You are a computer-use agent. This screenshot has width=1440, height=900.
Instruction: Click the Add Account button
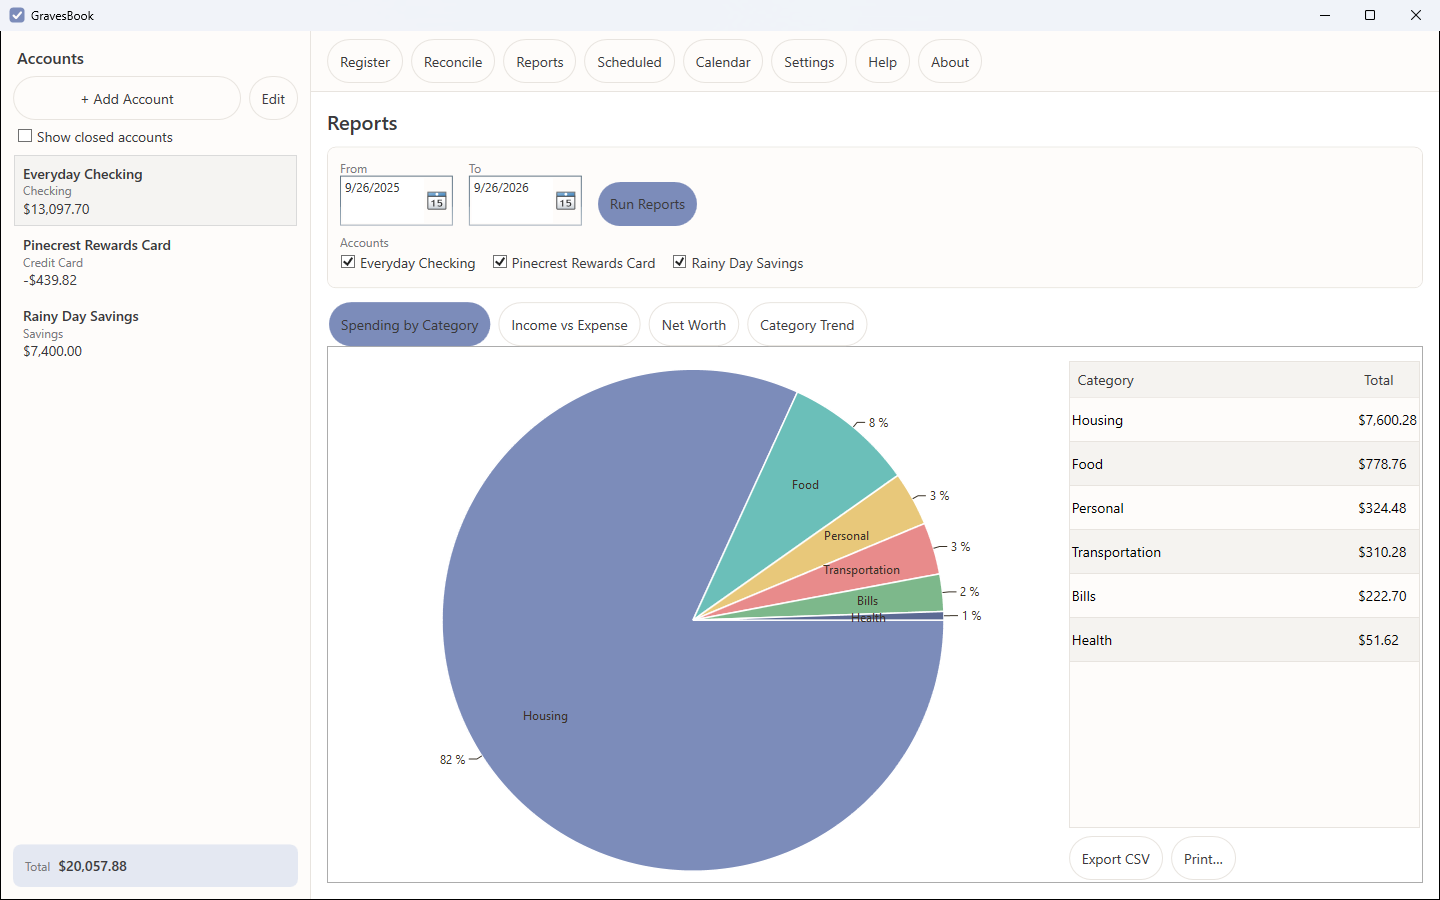[x=127, y=99]
